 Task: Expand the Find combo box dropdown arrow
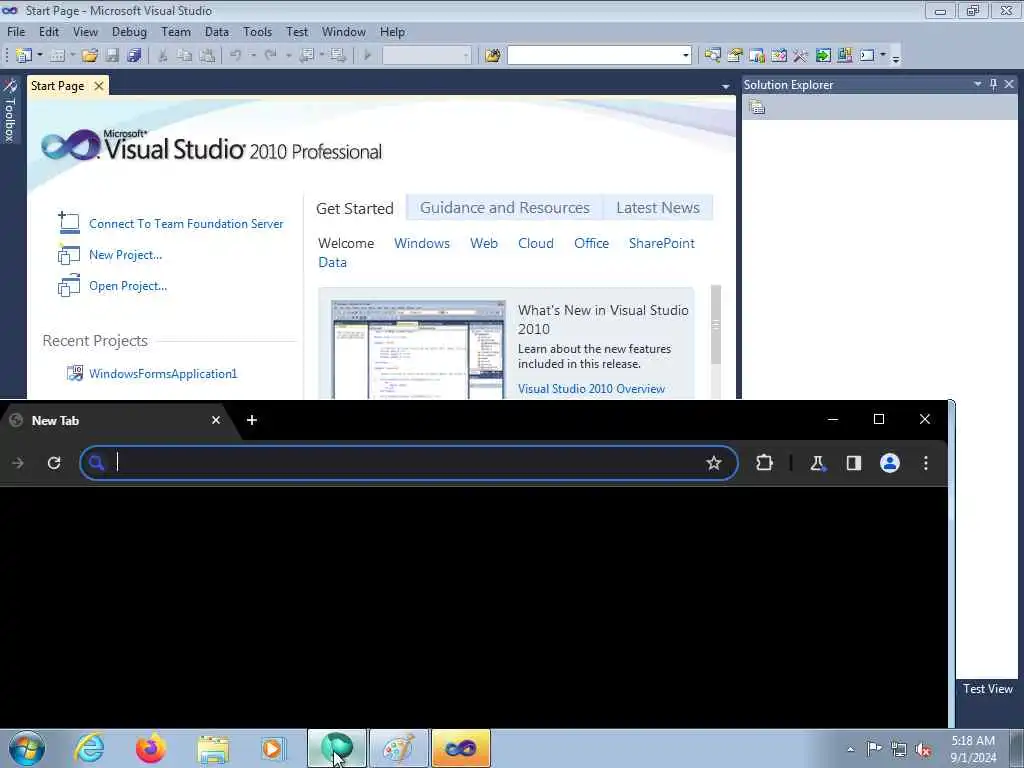pyautogui.click(x=685, y=56)
